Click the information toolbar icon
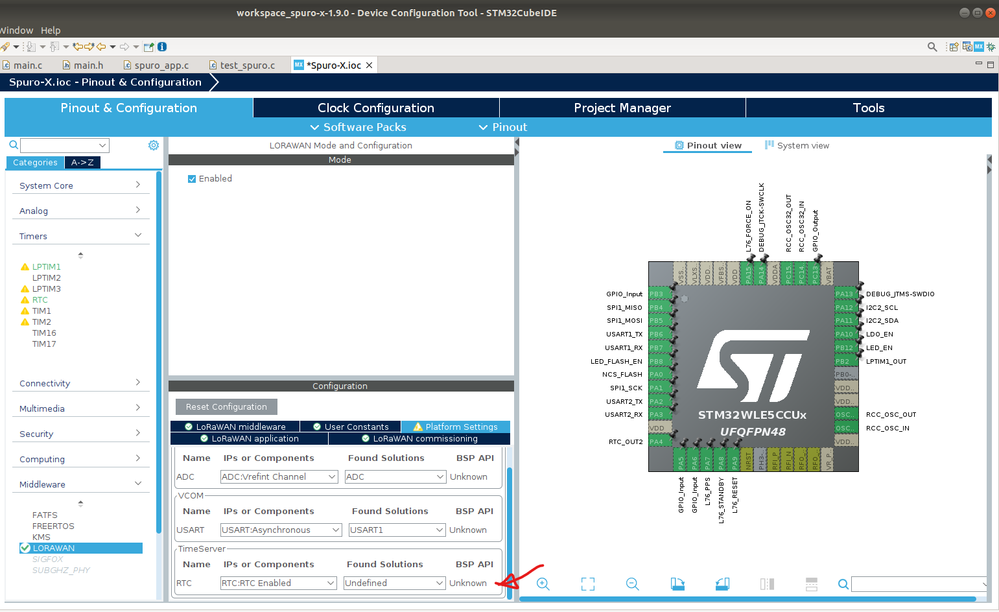This screenshot has height=612, width=999. (162, 46)
